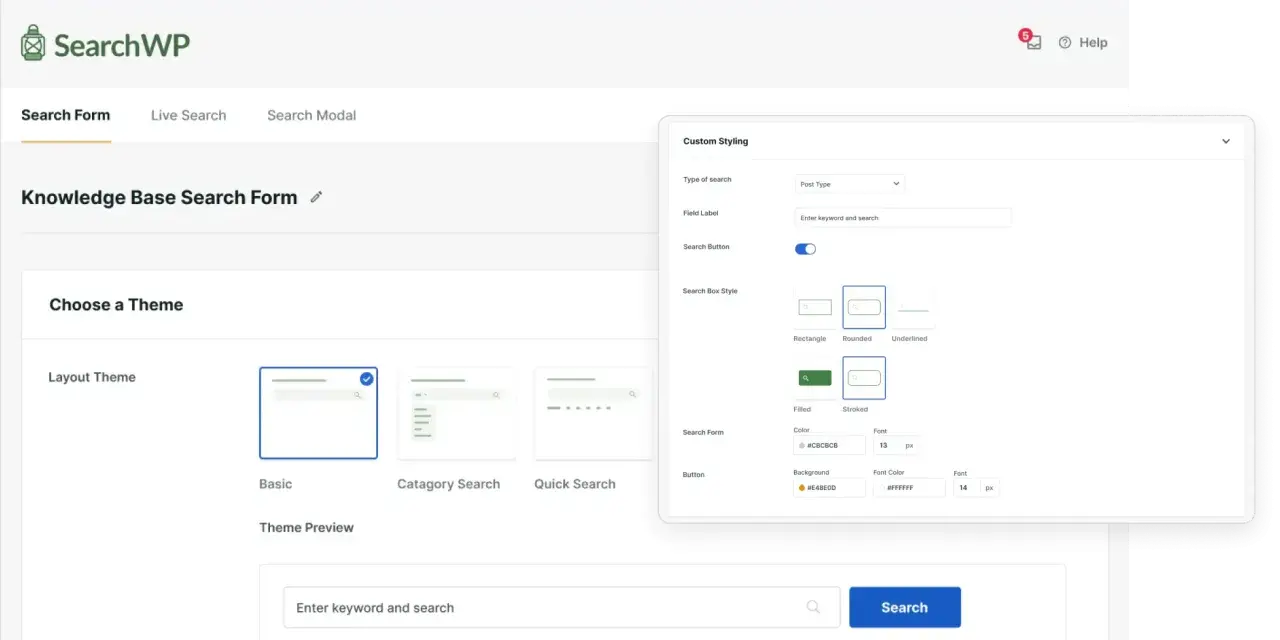Toggle the Search Button switch off

(805, 248)
